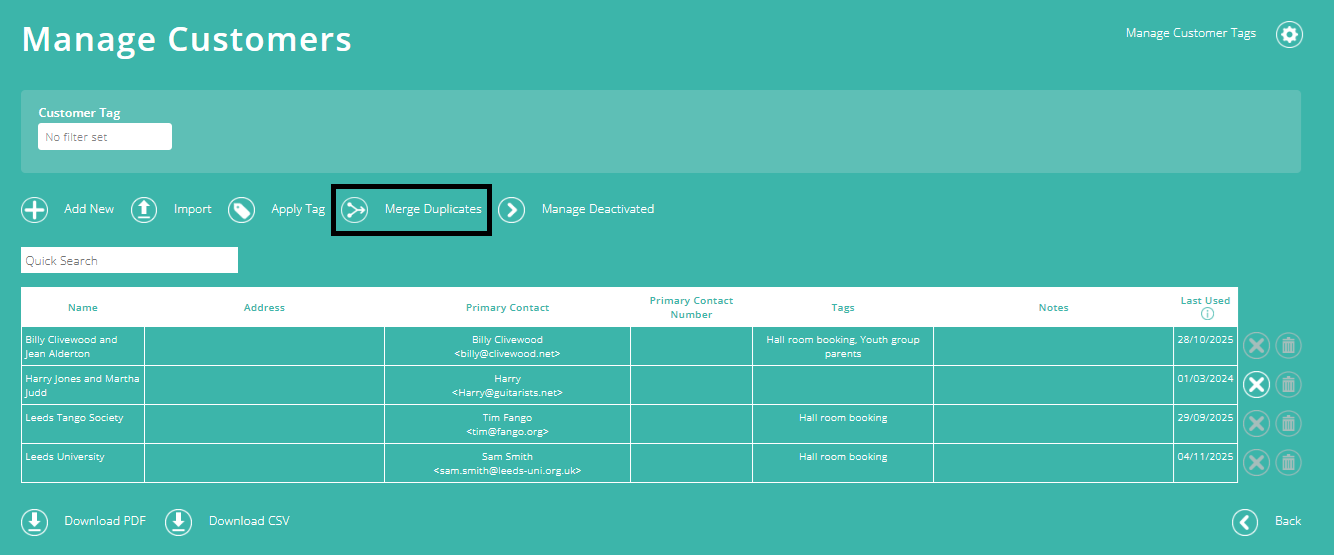This screenshot has height=555, width=1334.
Task: Click the Download PDF label
Action: (x=105, y=521)
